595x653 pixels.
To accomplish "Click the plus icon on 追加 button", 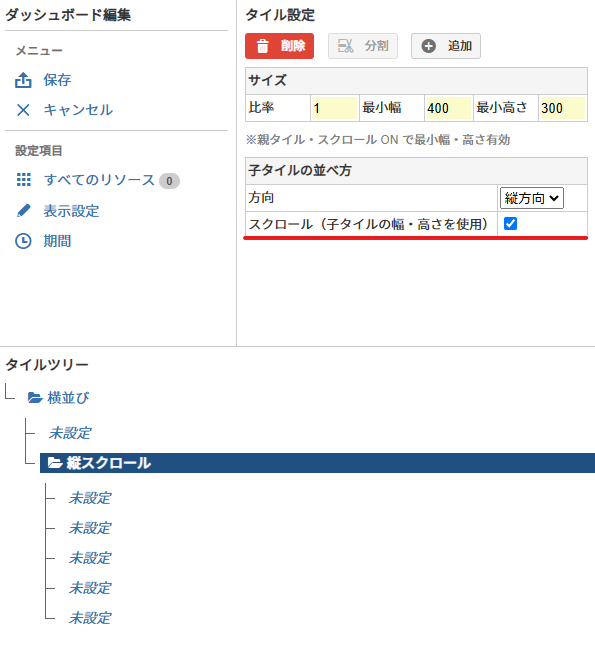I will tap(428, 46).
